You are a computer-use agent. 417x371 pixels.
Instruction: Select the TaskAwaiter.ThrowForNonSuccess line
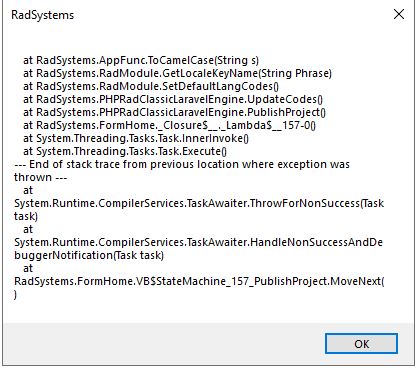click(199, 203)
